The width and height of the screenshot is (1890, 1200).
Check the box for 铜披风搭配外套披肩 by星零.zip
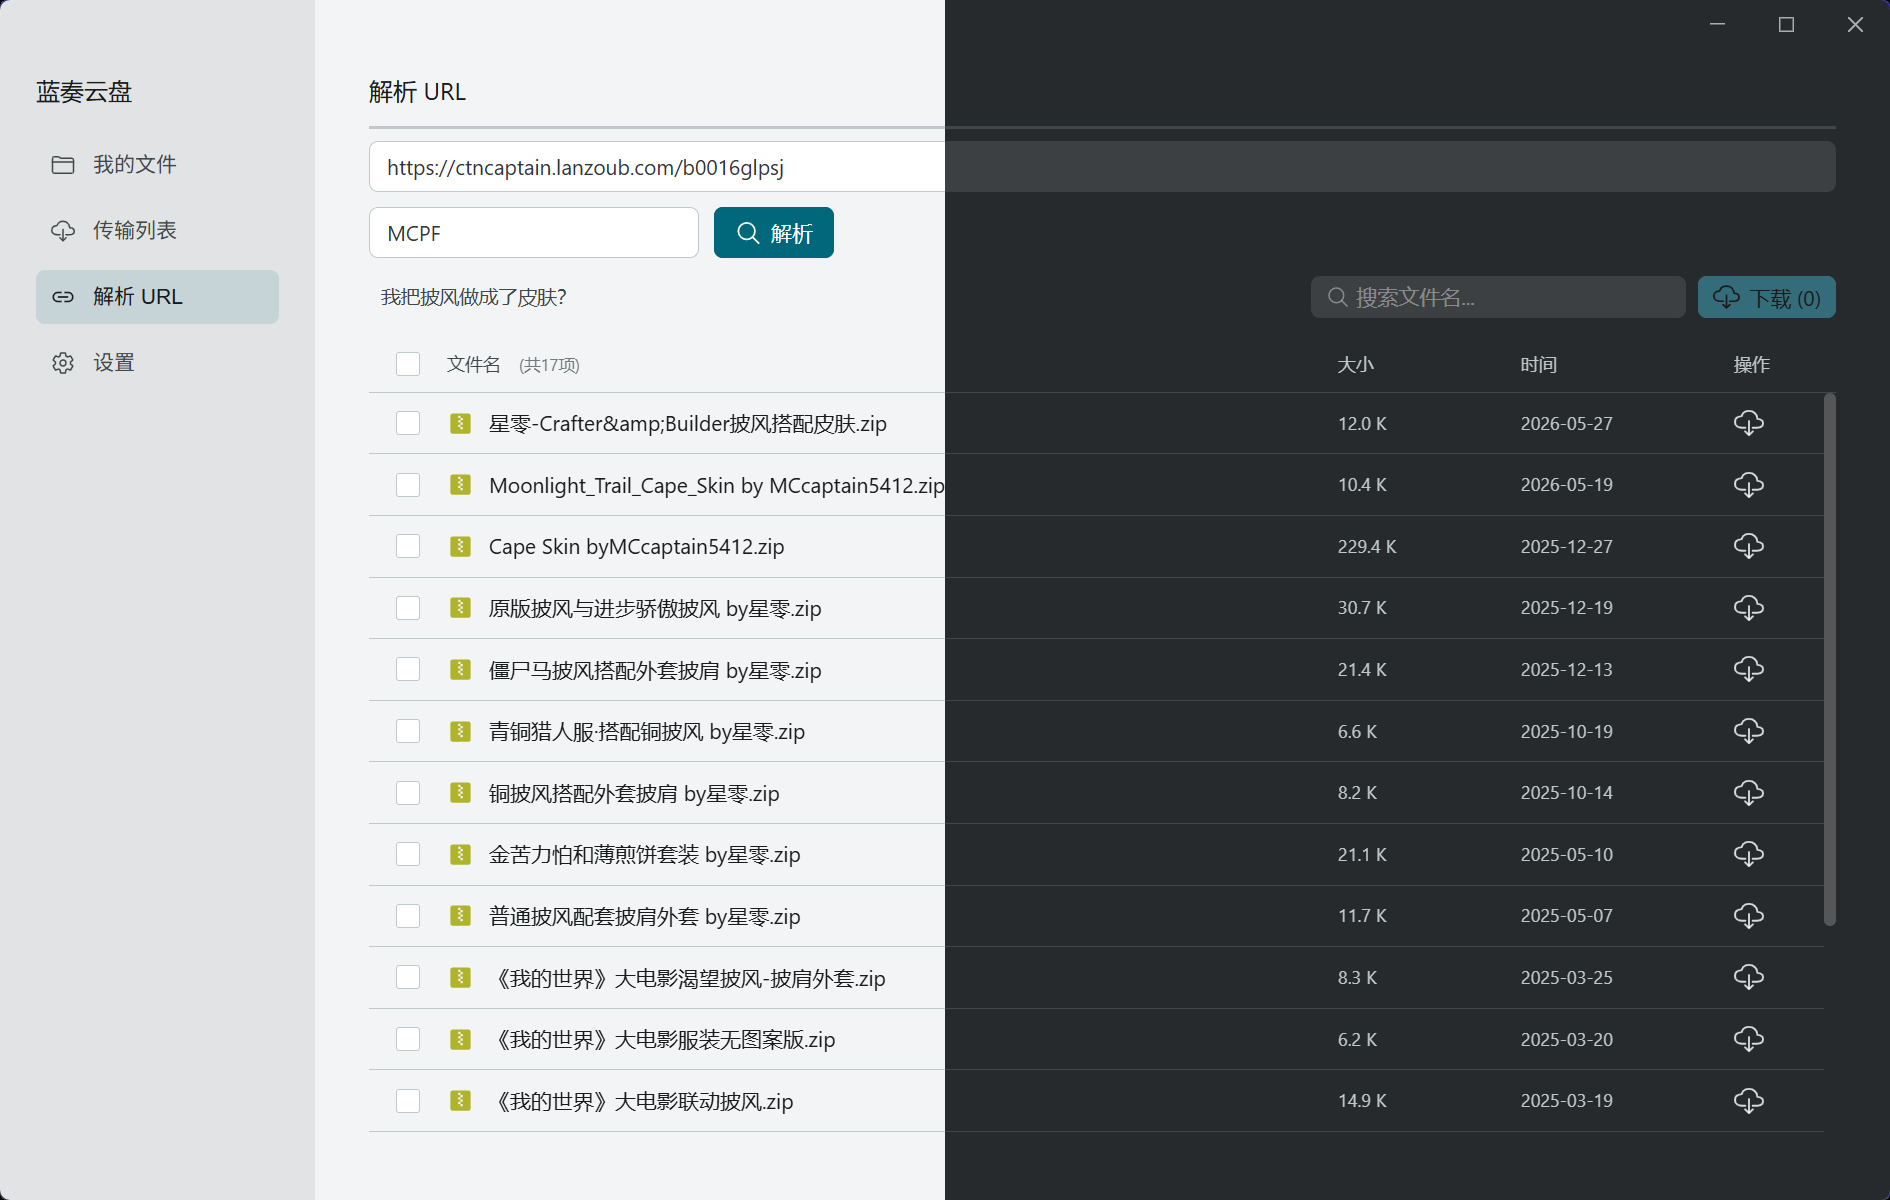click(x=408, y=793)
